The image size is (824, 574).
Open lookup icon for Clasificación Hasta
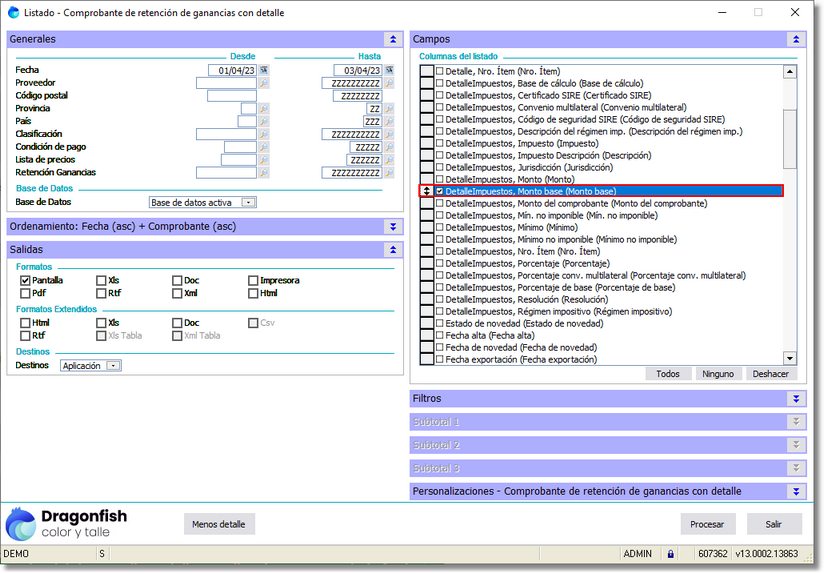tap(389, 134)
